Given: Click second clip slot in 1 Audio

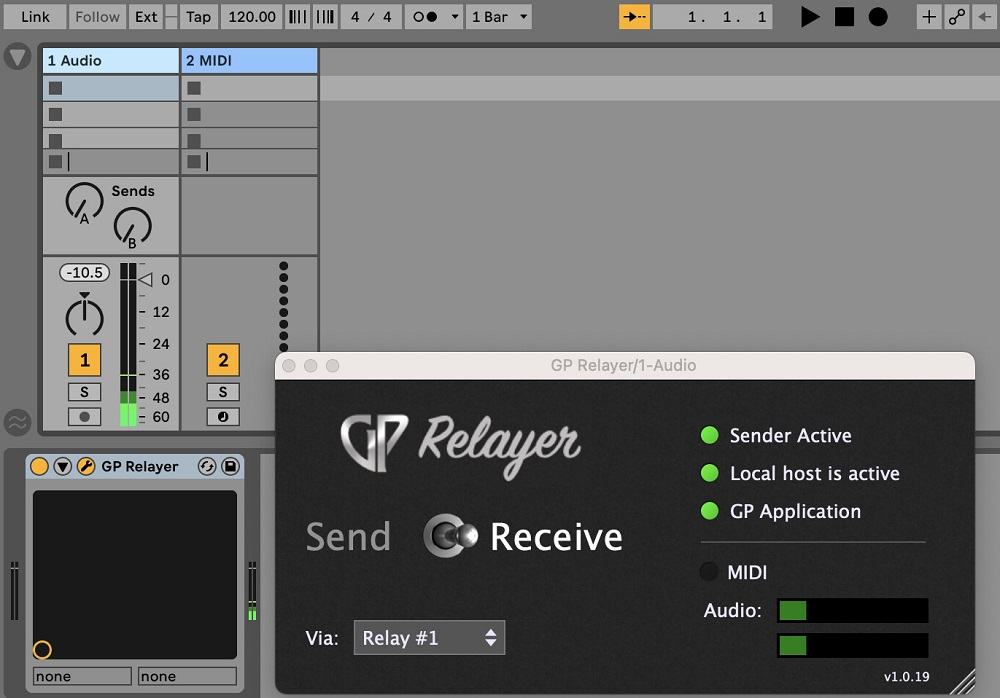Looking at the screenshot, I should pyautogui.click(x=111, y=114).
